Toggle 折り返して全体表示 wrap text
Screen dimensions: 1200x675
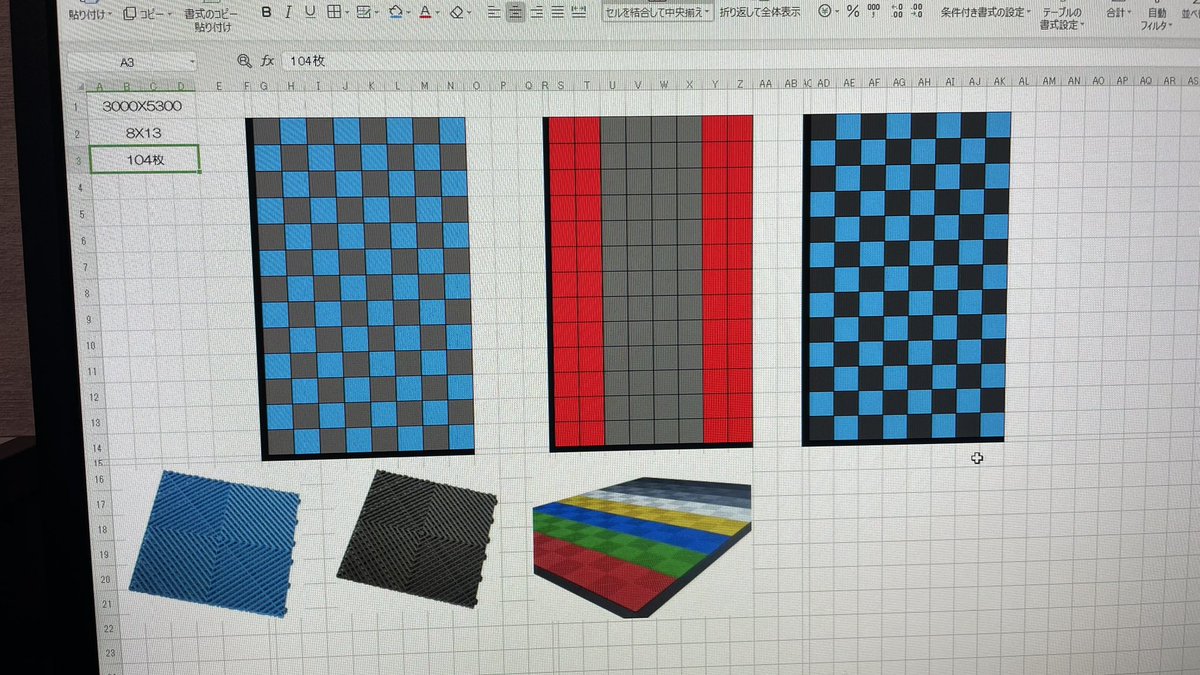[760, 12]
